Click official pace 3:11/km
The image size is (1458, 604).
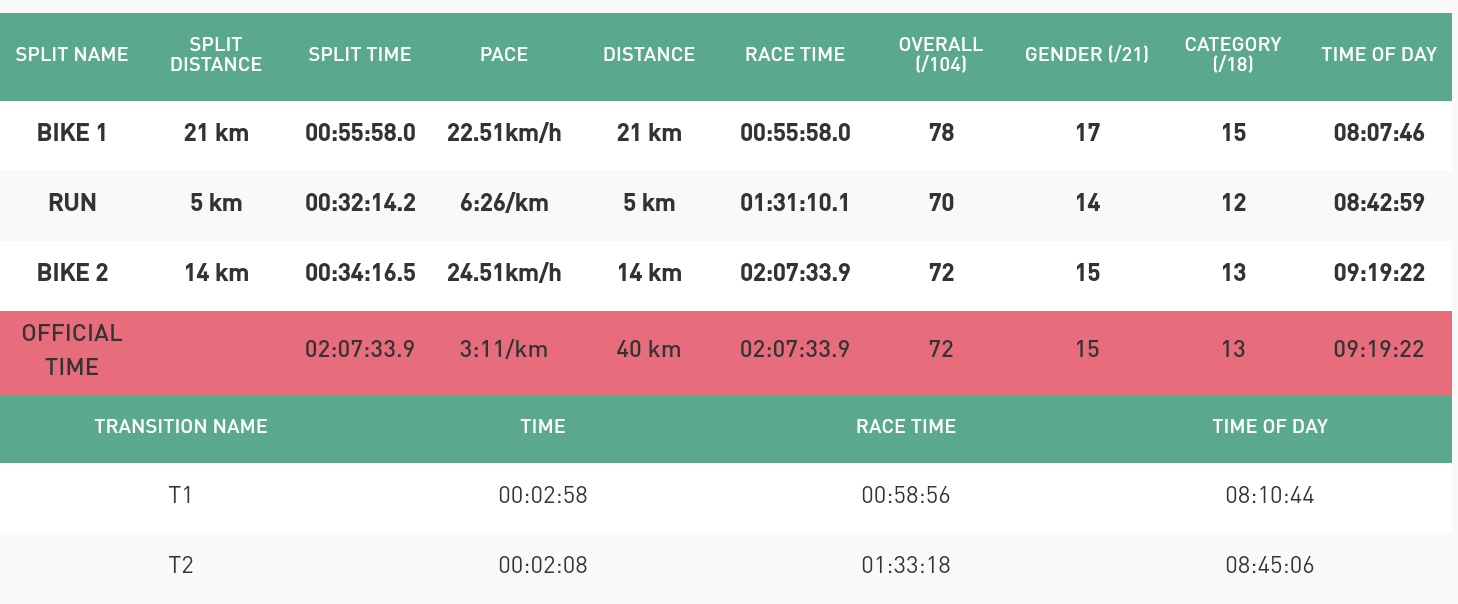pyautogui.click(x=504, y=350)
